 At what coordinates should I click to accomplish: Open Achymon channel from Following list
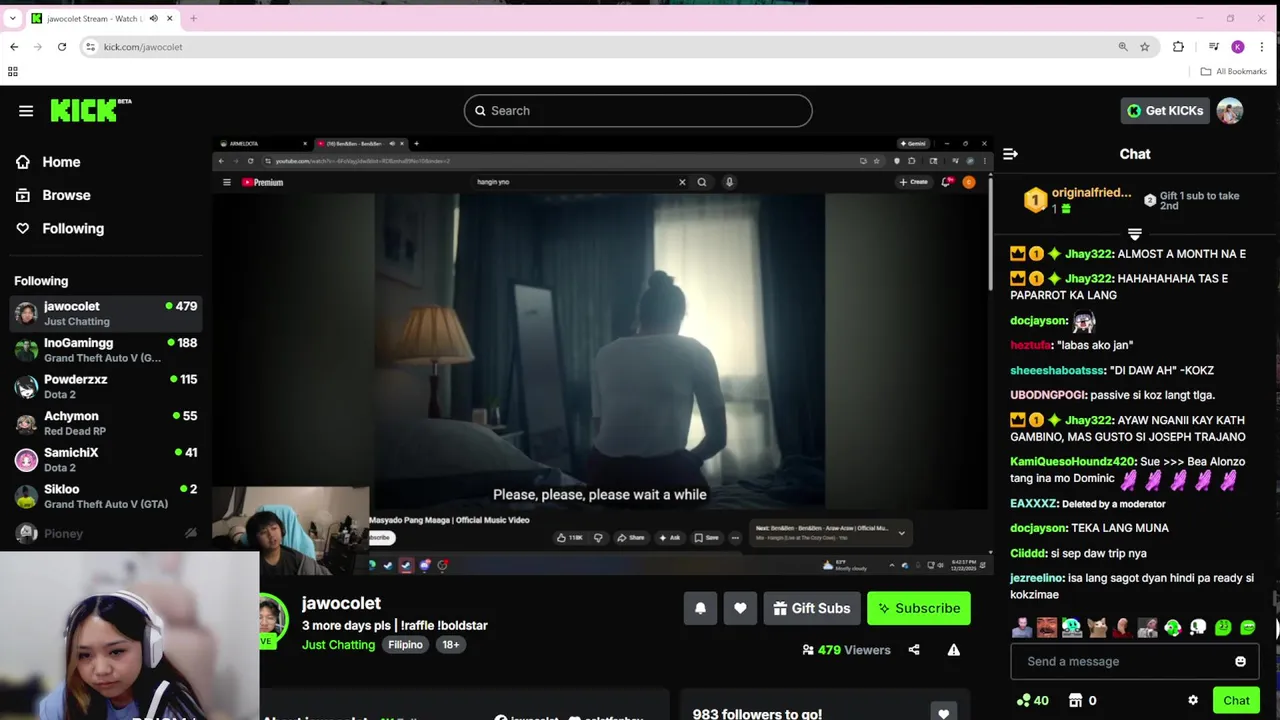coord(106,423)
